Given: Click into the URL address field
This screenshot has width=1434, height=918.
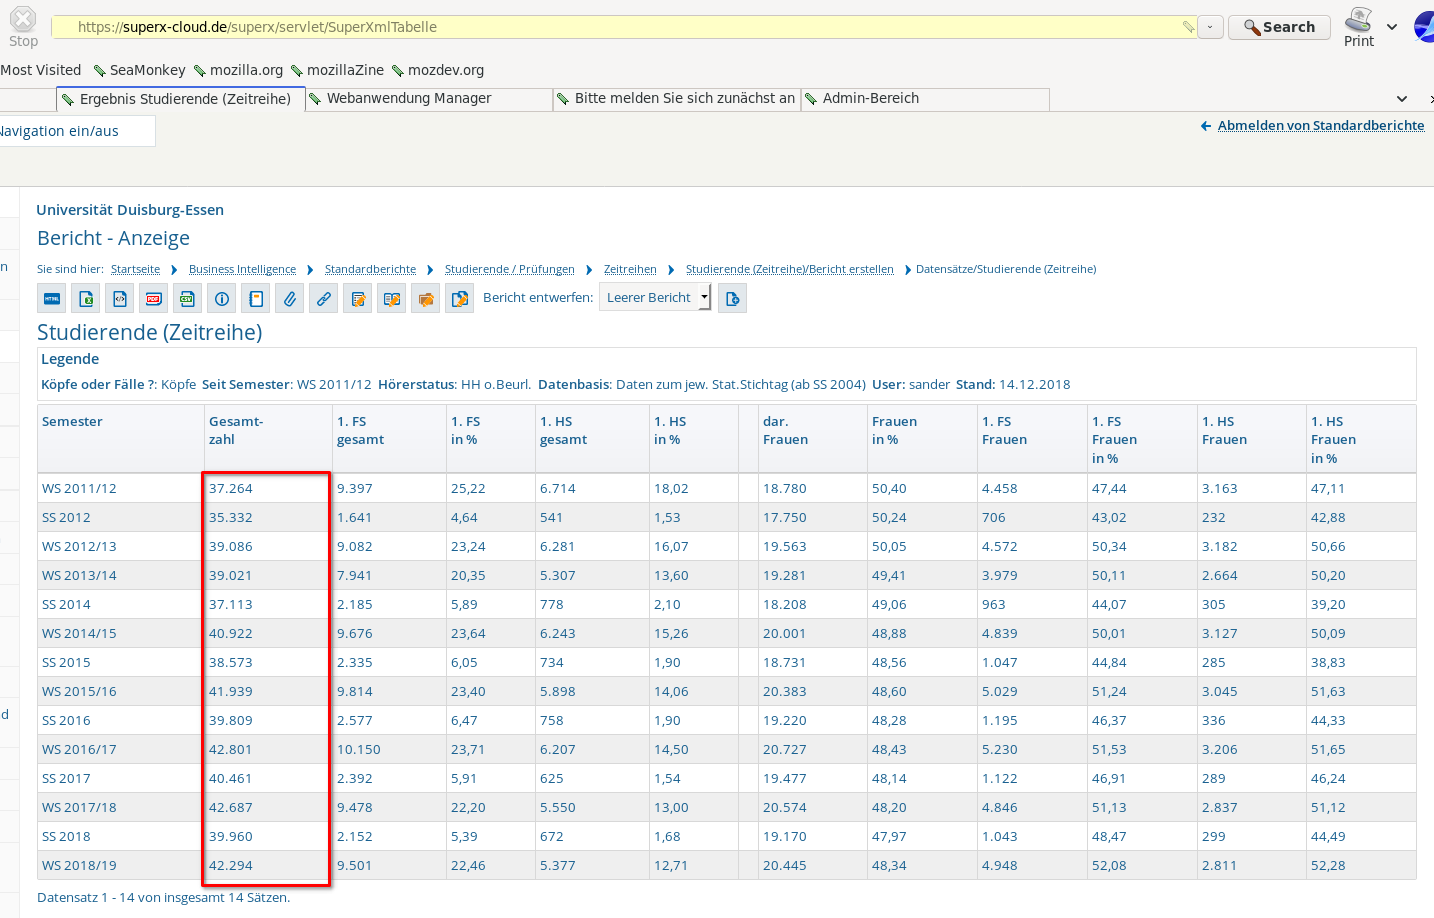Looking at the screenshot, I should click(x=620, y=27).
